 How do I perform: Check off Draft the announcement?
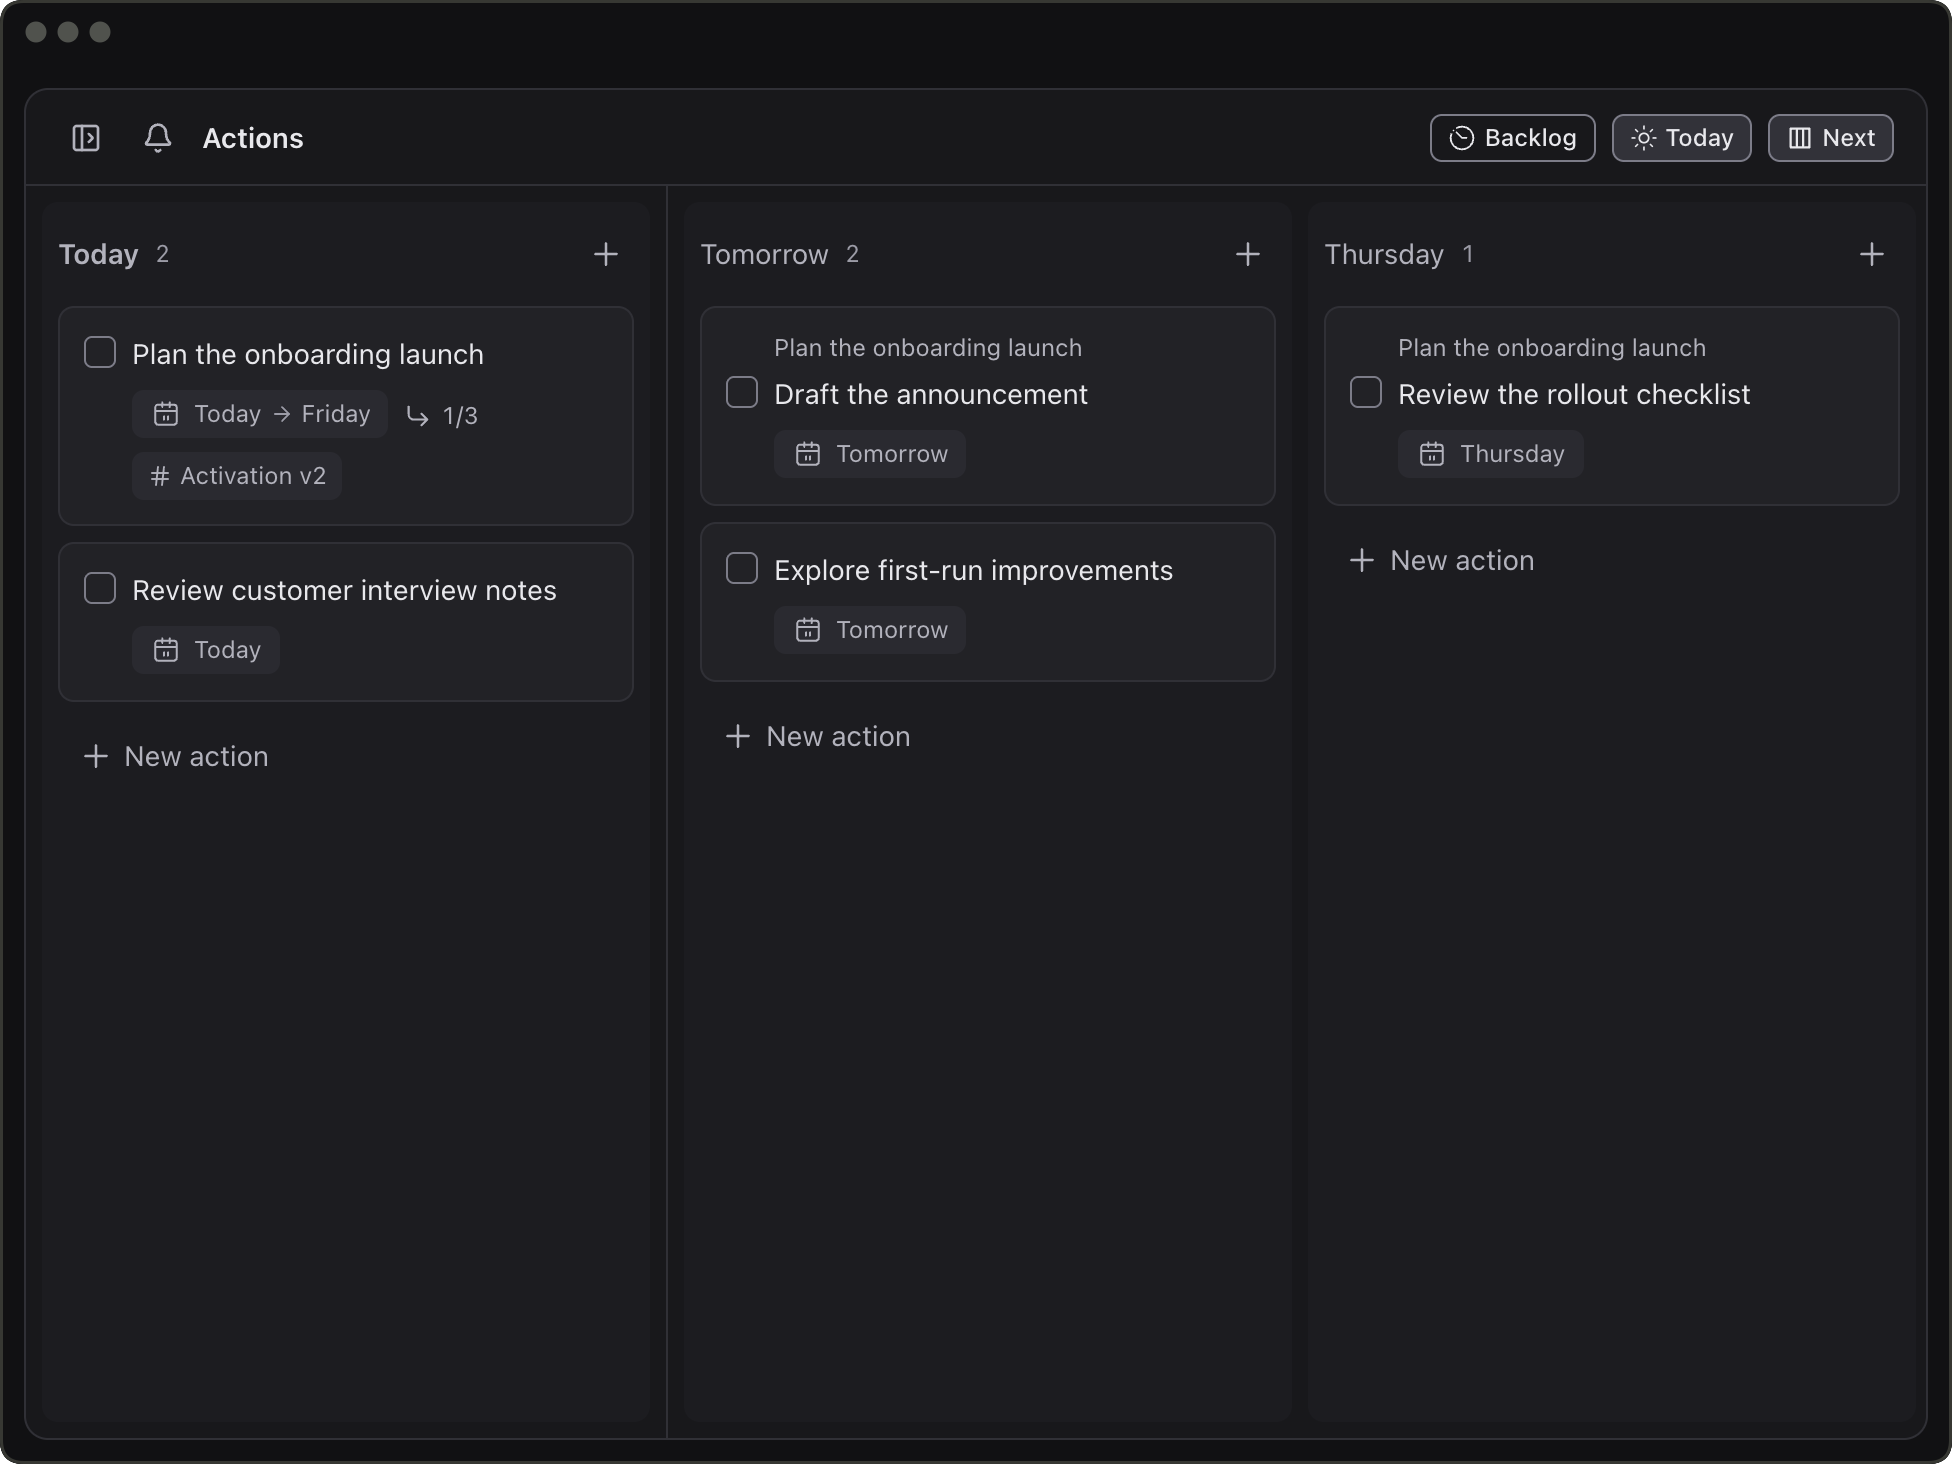point(742,392)
